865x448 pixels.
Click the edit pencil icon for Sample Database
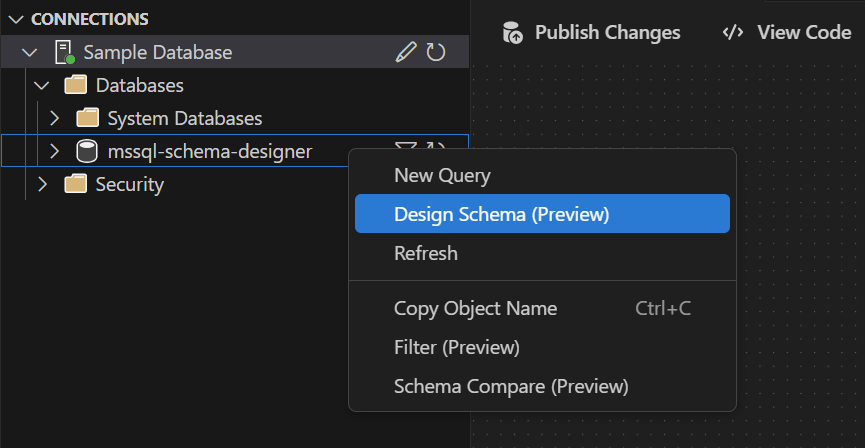point(405,52)
